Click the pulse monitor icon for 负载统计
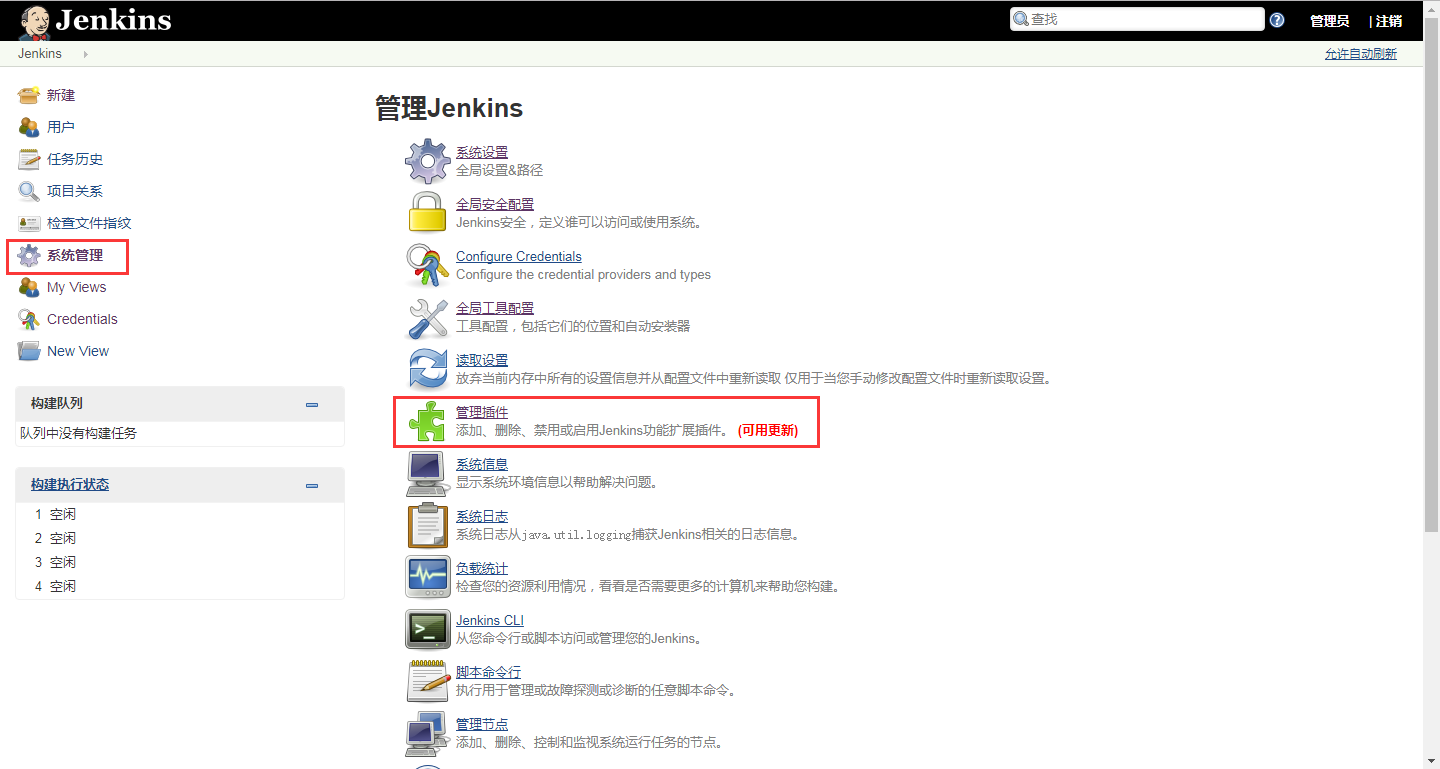 (x=428, y=577)
